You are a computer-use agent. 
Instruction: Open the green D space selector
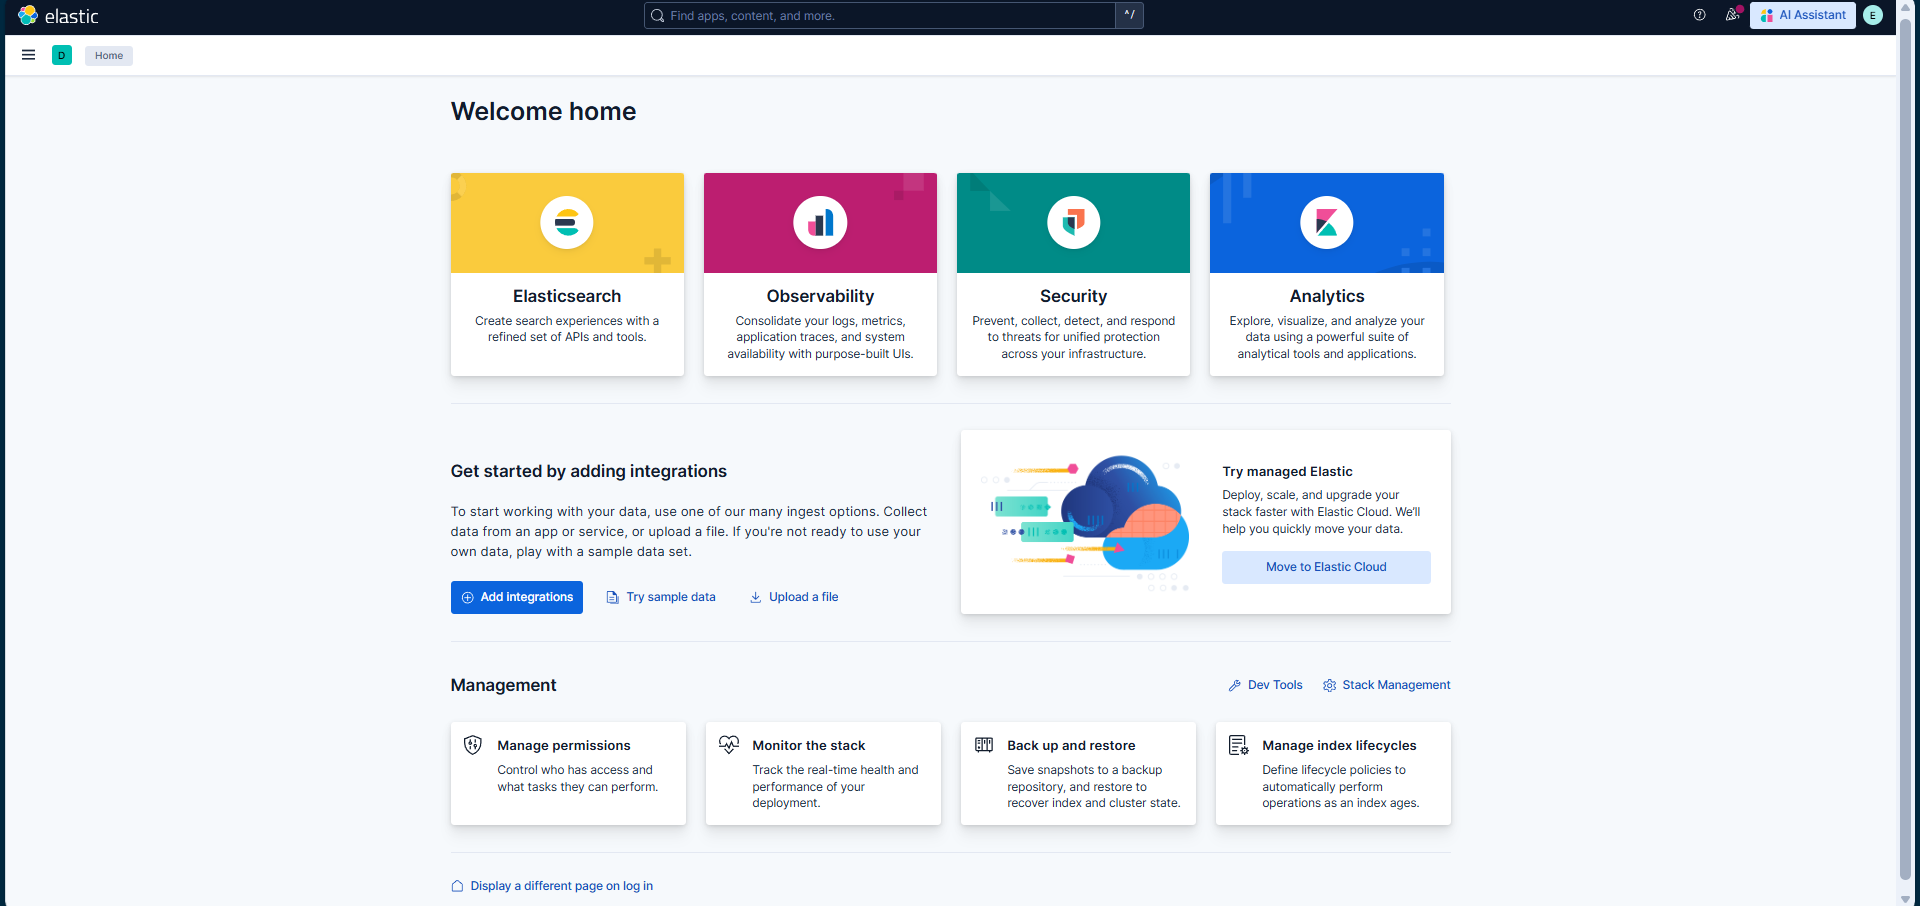point(62,55)
